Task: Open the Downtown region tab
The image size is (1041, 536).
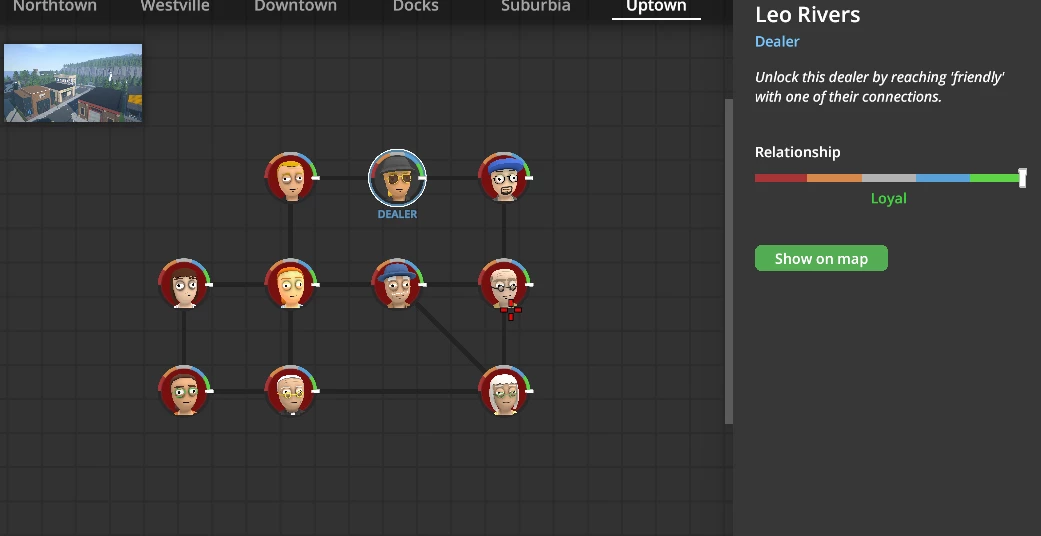Action: tap(295, 7)
